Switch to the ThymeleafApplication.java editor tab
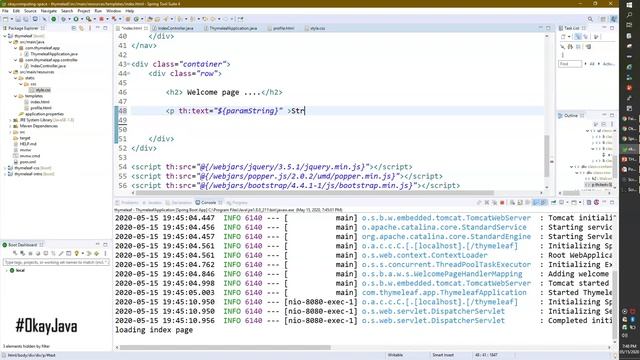Viewport: 640px width, 360px height. pyautogui.click(x=233, y=28)
